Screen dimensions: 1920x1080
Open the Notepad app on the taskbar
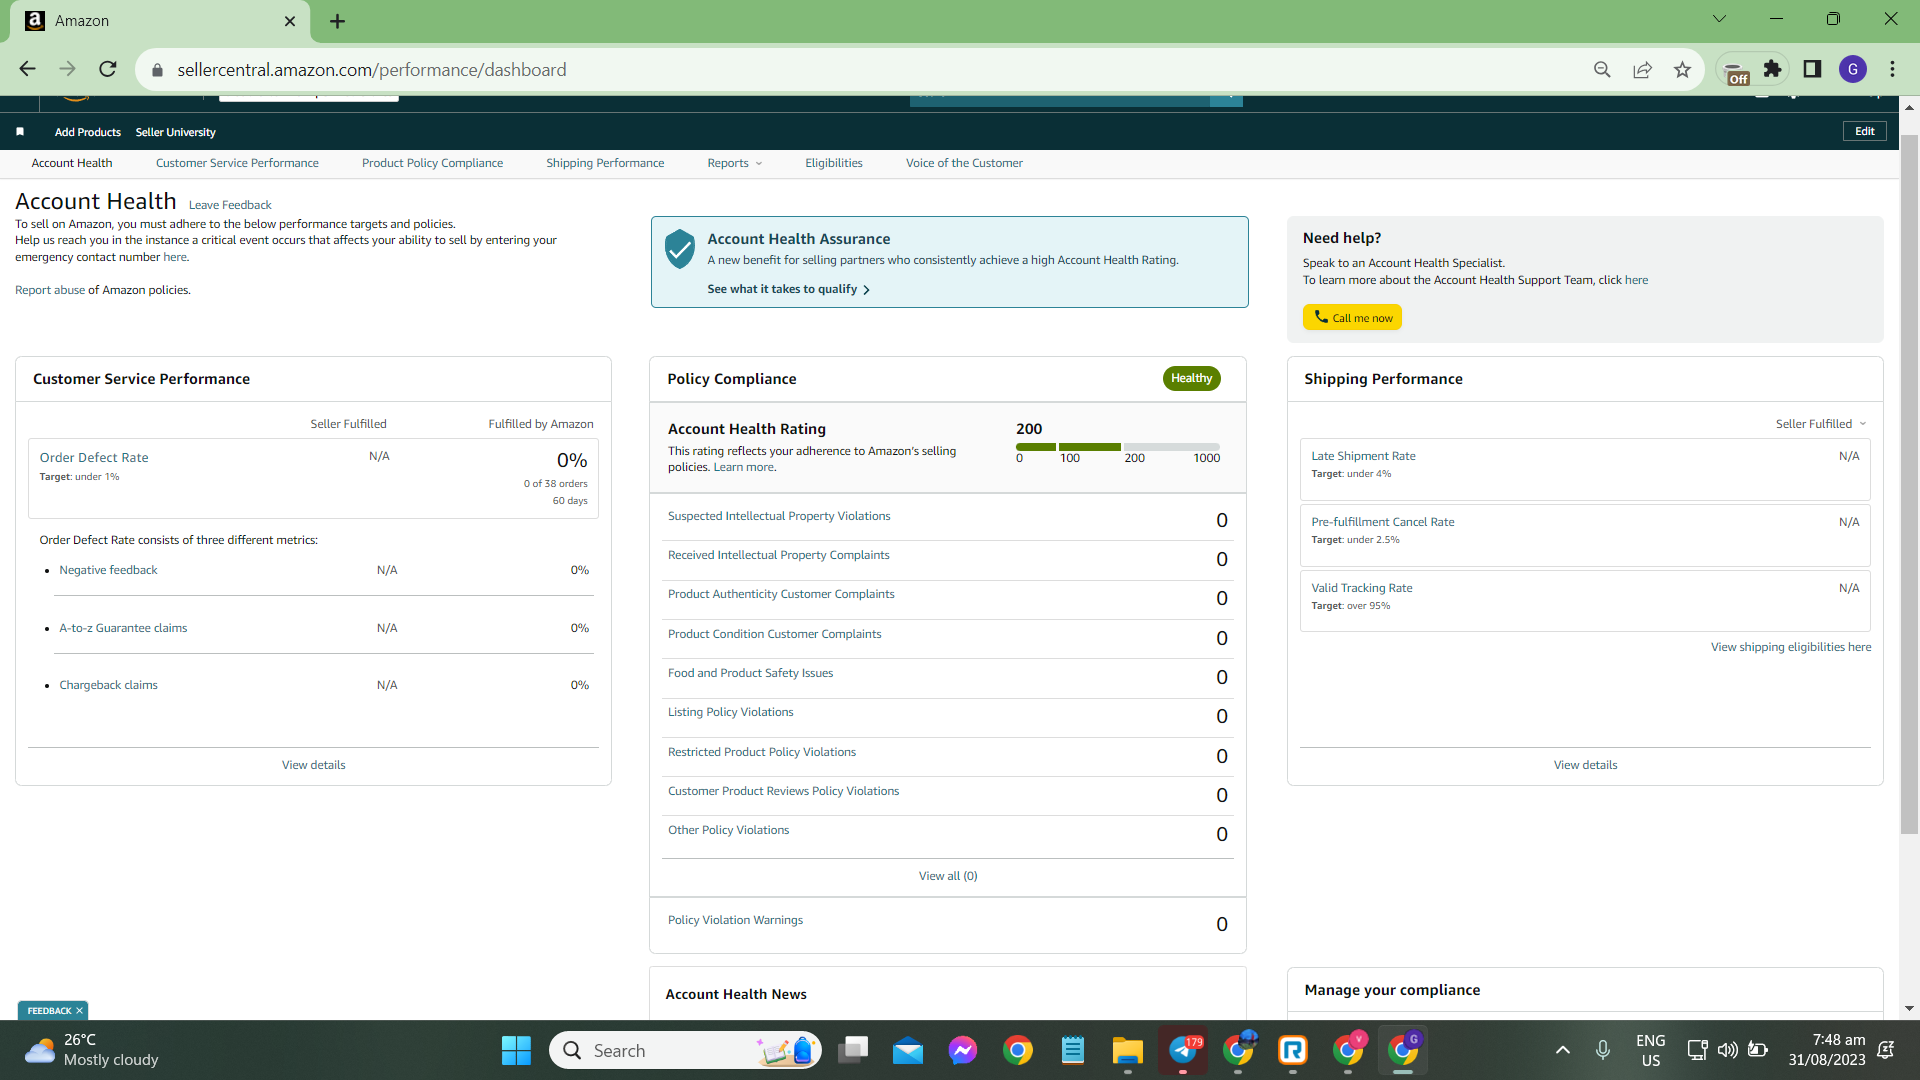(x=1073, y=1051)
